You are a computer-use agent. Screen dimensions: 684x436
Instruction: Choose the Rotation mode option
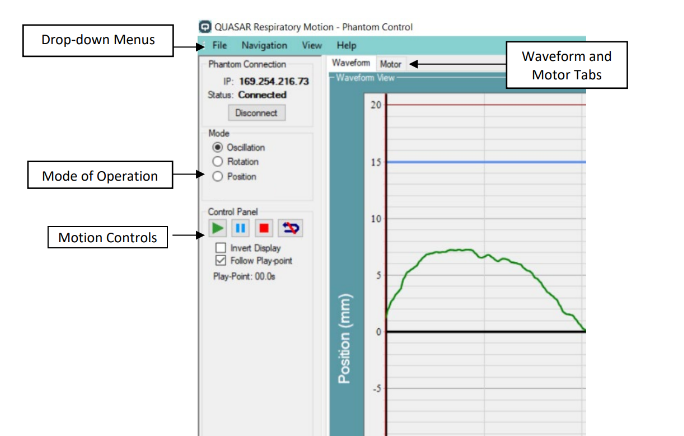[x=217, y=162]
